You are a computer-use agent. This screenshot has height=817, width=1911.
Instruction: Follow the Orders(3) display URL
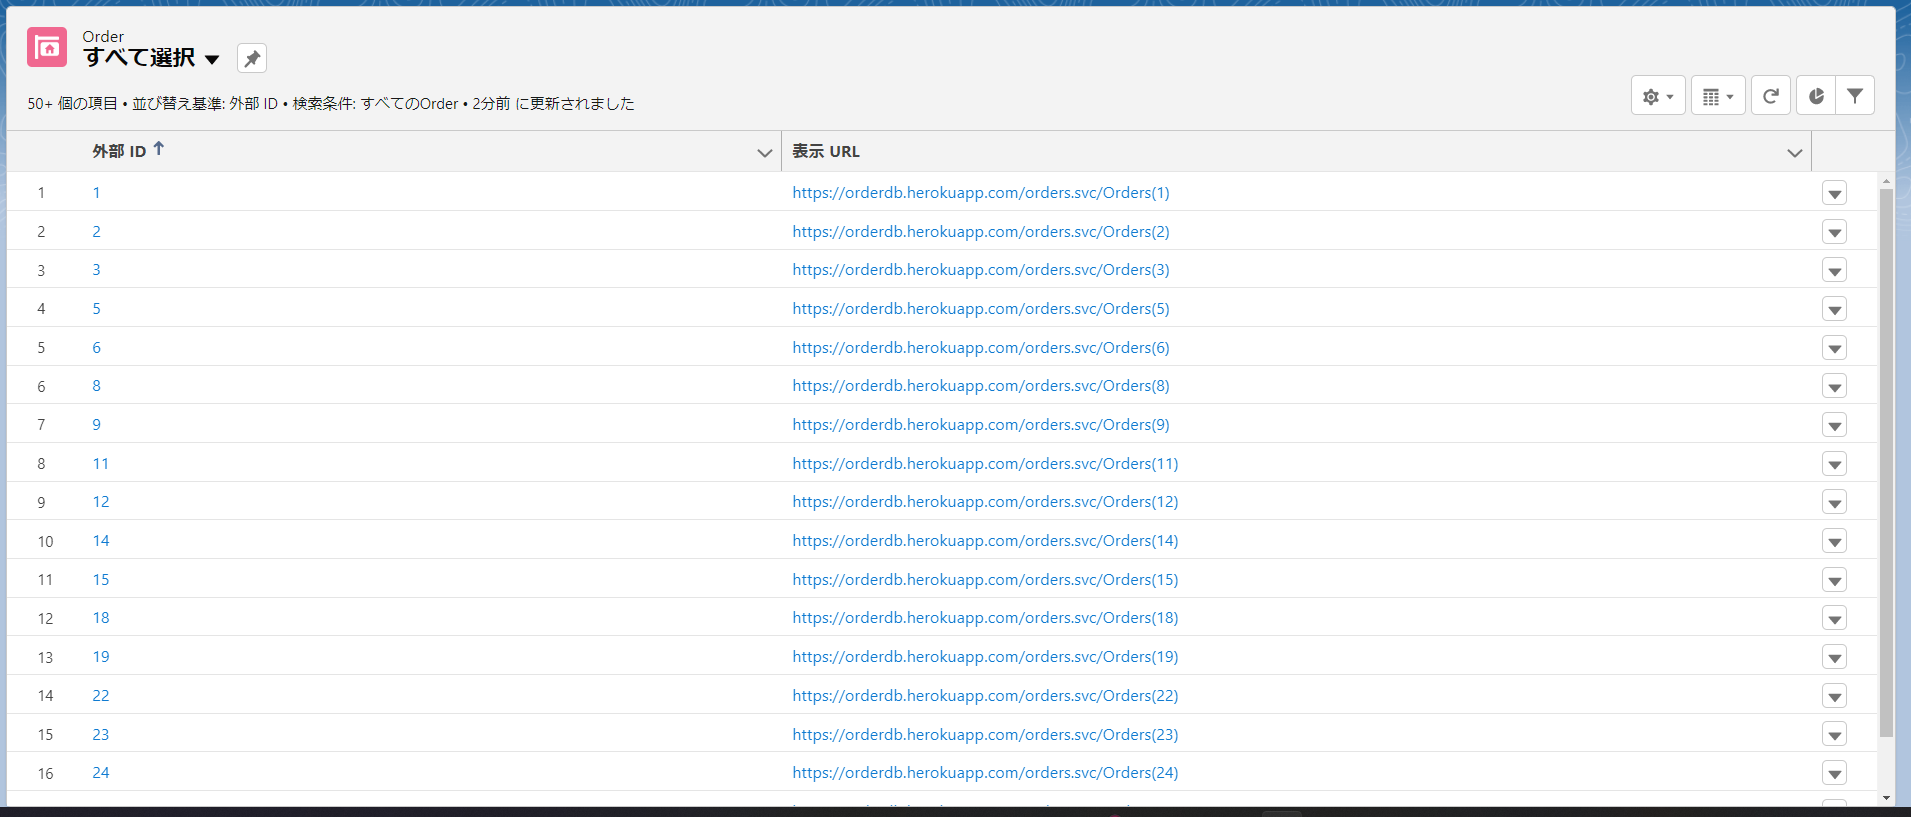click(981, 270)
